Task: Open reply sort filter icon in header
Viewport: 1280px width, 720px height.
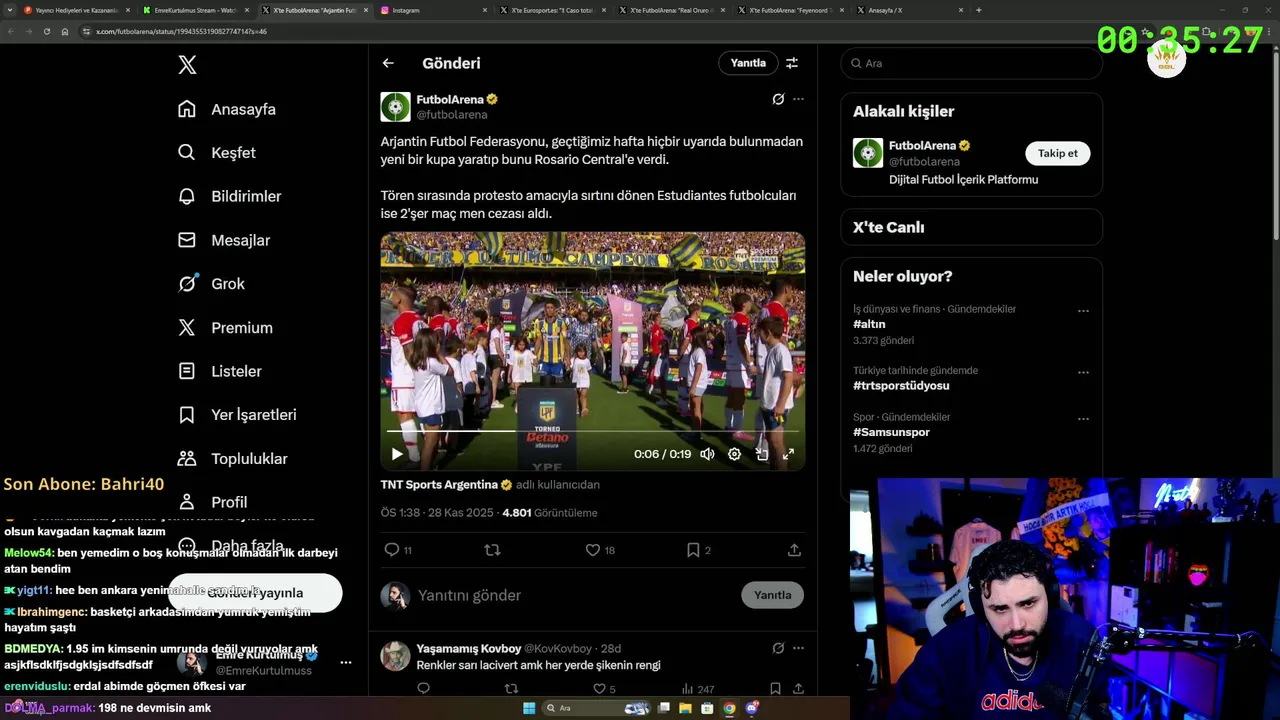Action: point(792,63)
